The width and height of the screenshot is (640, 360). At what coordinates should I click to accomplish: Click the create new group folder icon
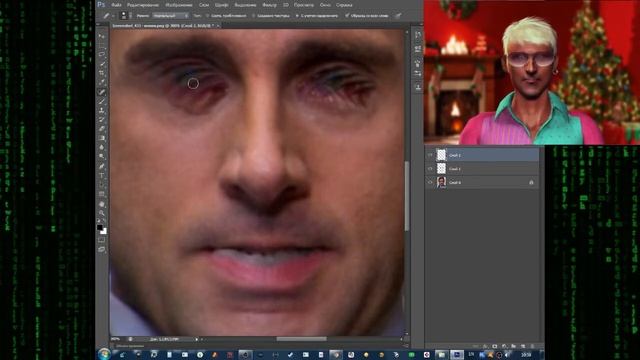513,346
